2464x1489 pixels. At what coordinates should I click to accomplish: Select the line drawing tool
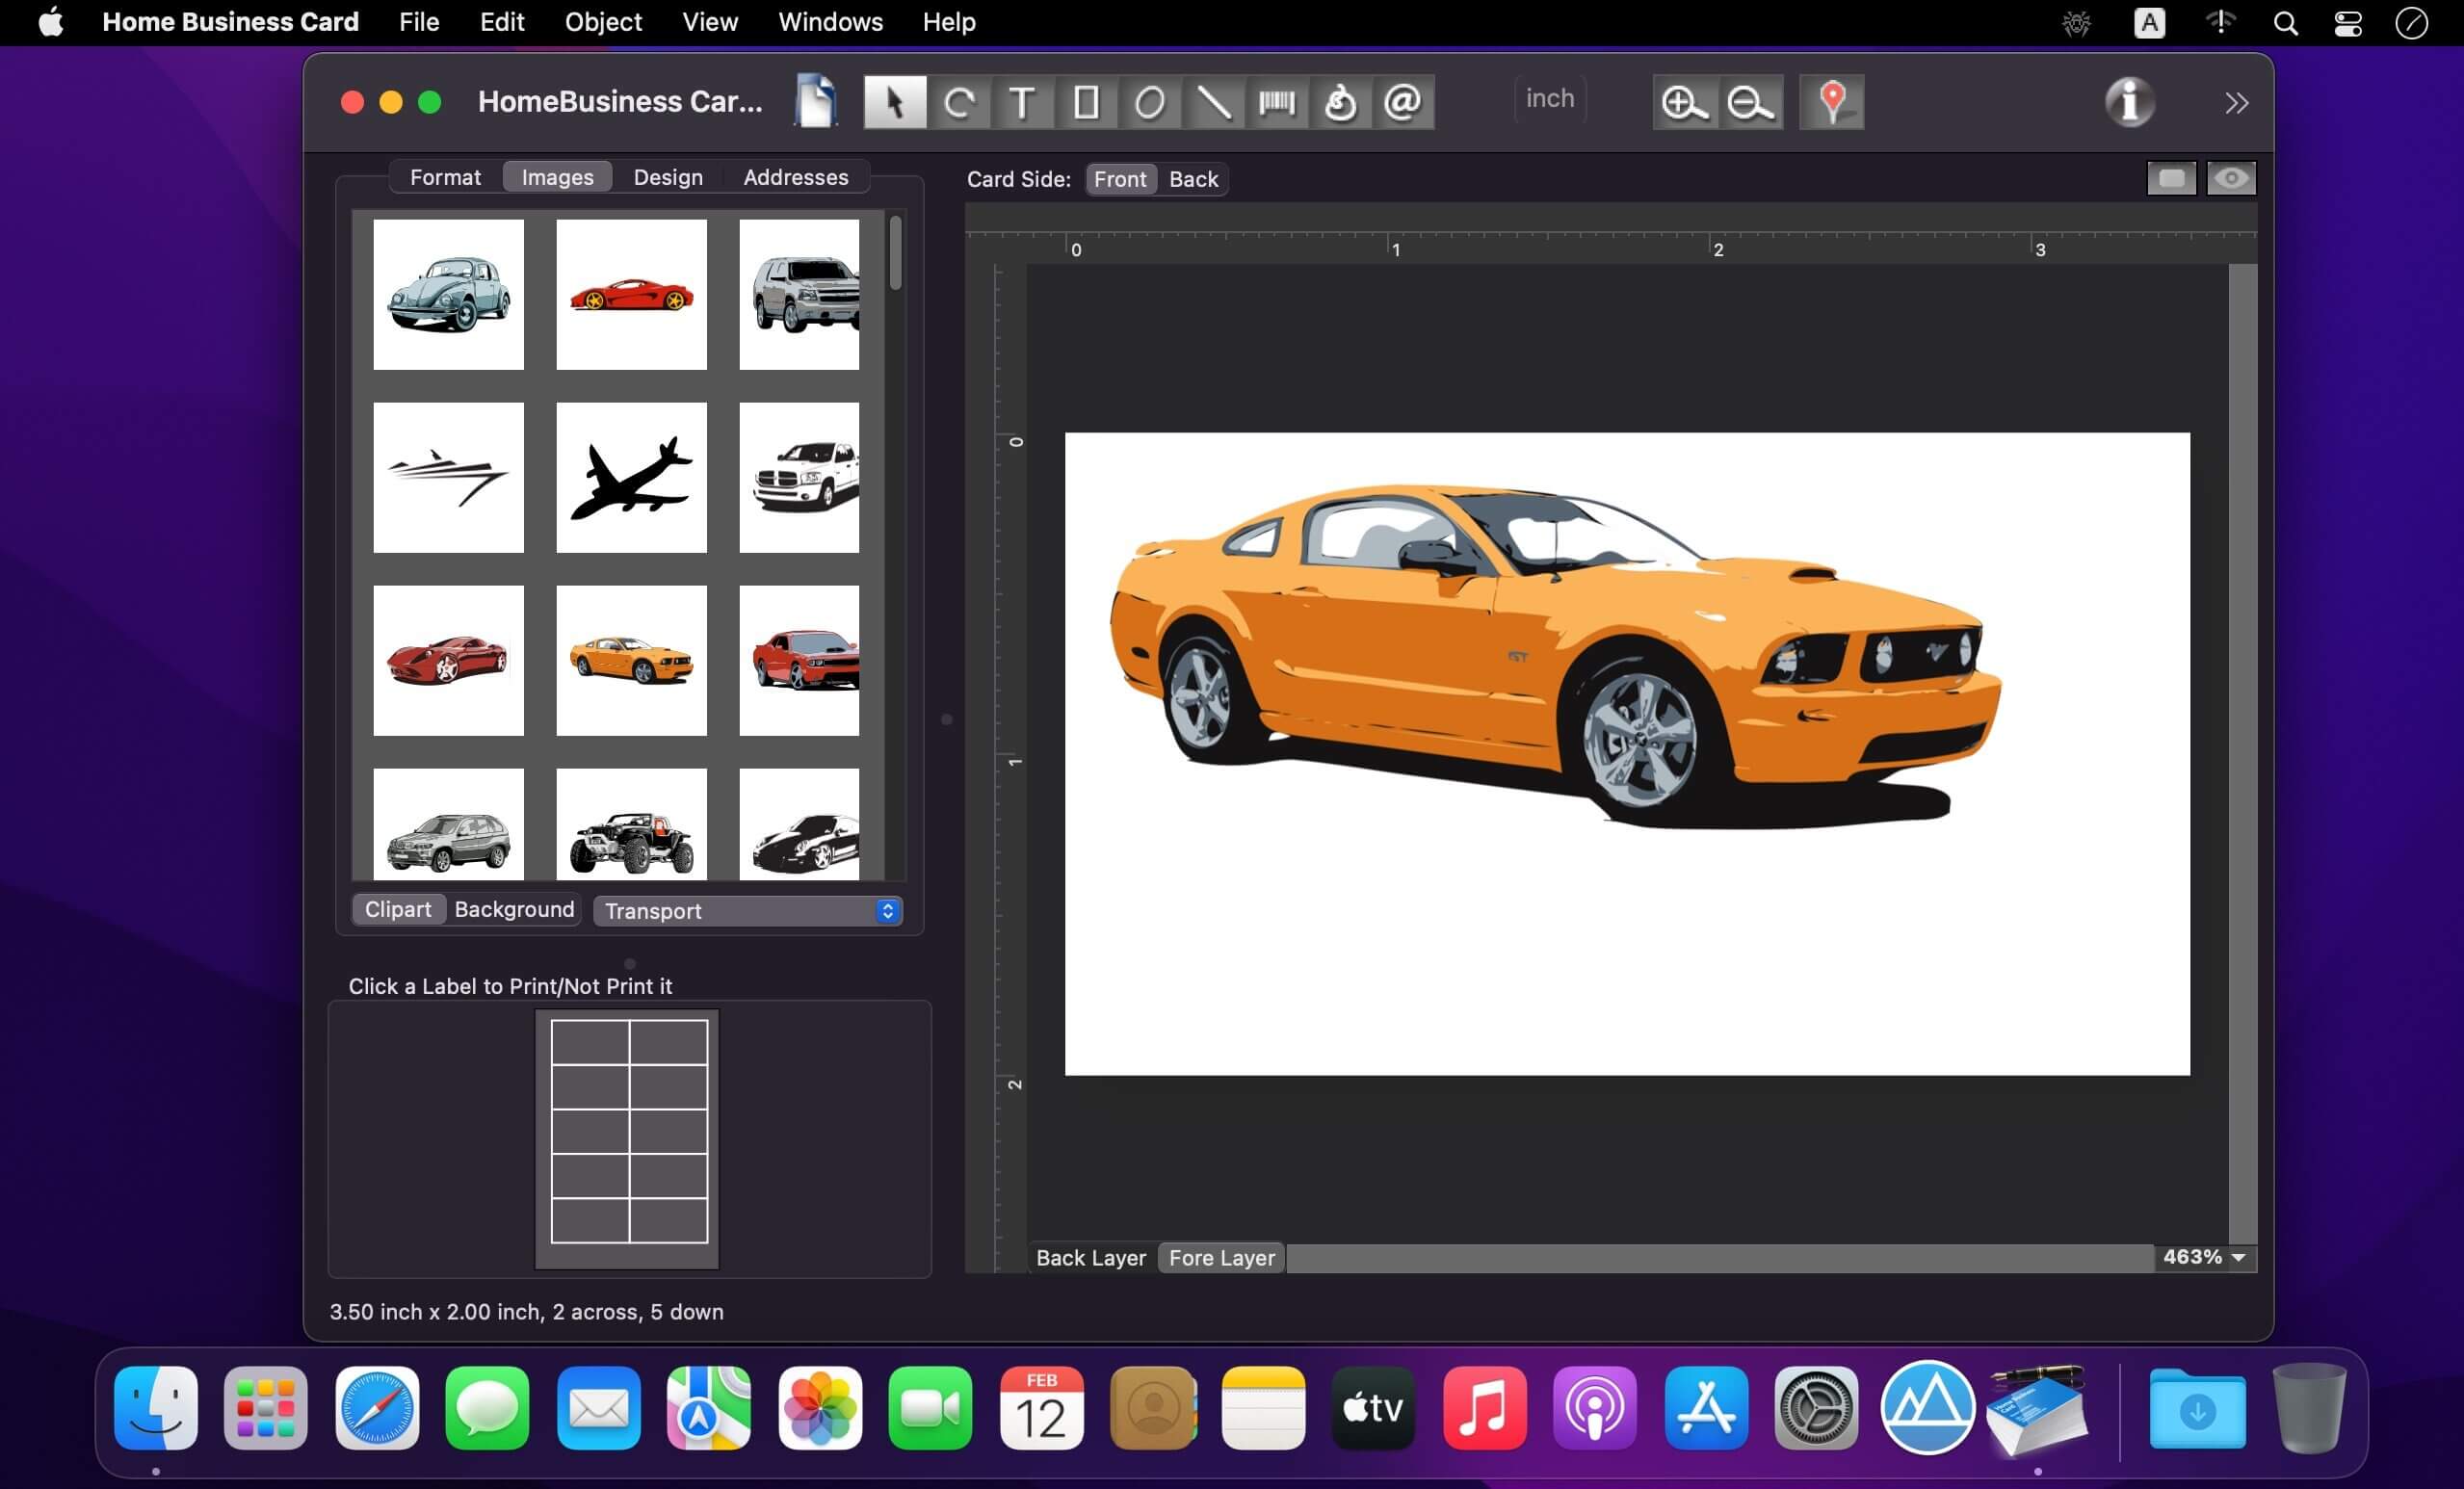tap(1214, 102)
